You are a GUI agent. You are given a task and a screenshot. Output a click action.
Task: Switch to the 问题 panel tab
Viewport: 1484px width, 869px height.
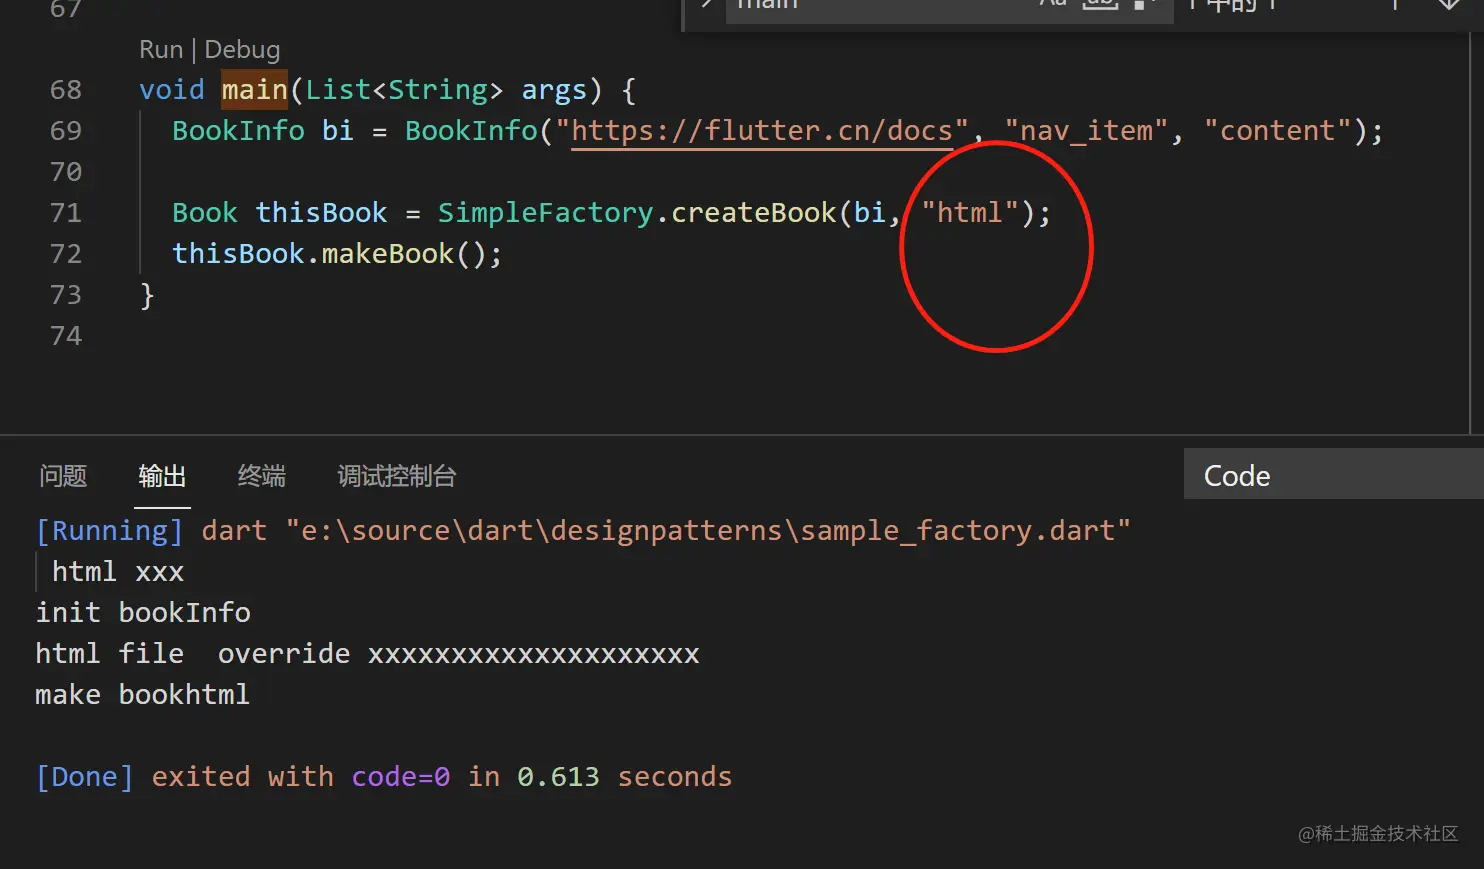pos(63,476)
